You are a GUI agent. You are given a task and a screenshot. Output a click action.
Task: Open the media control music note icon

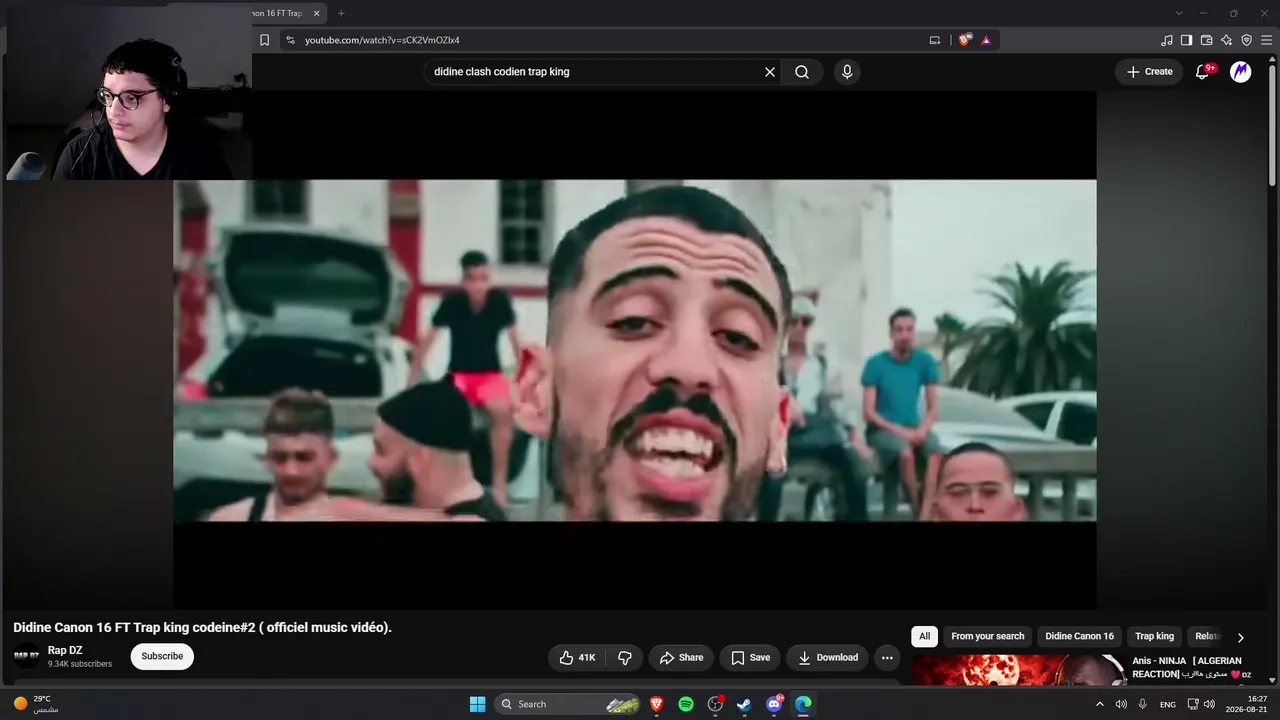tap(1166, 40)
